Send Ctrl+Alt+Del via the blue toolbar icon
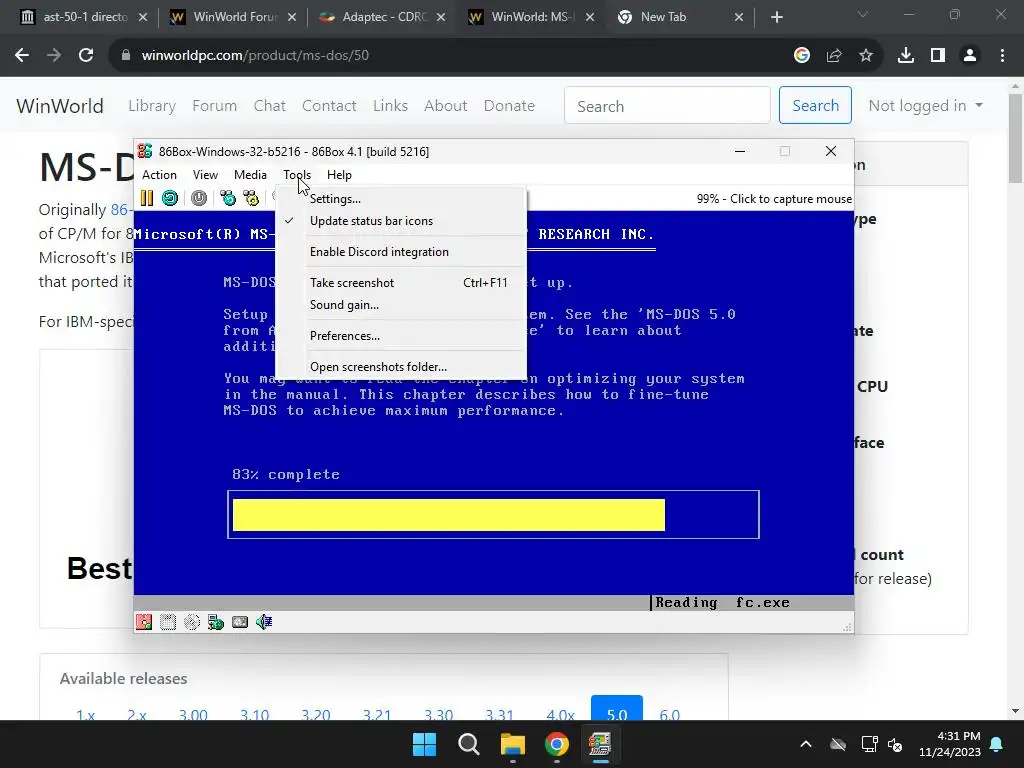 228,198
